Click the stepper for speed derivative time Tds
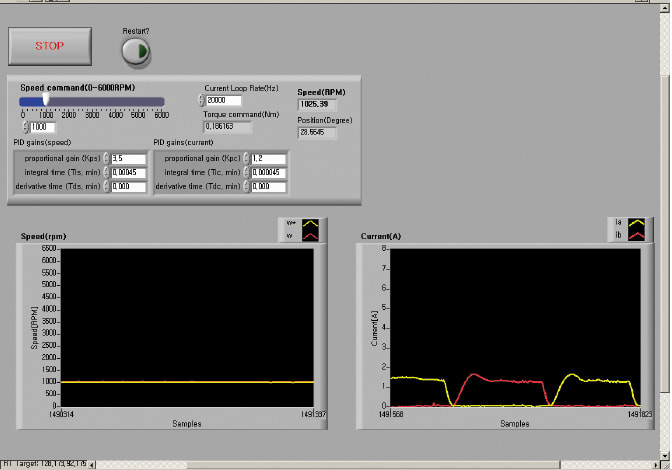 coord(106,187)
